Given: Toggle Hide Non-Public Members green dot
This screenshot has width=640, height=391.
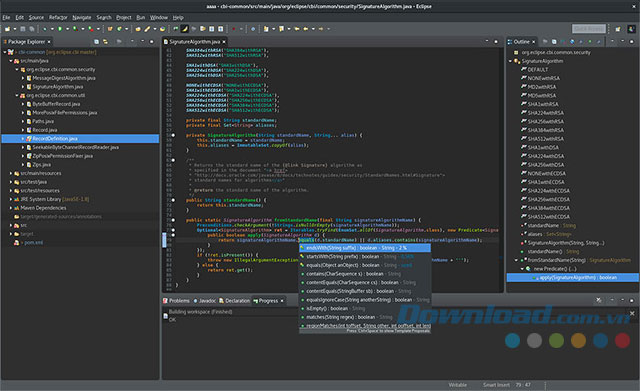Looking at the screenshot, I should 590,42.
